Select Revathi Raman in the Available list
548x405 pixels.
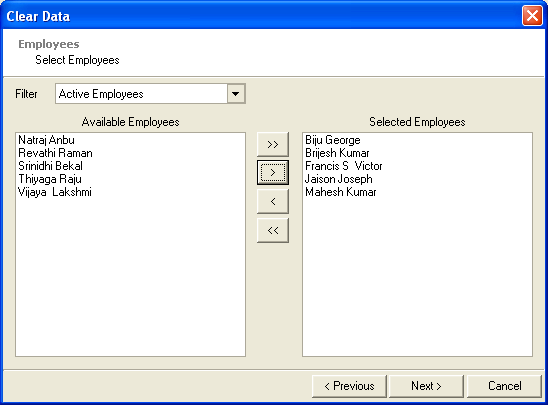point(55,153)
